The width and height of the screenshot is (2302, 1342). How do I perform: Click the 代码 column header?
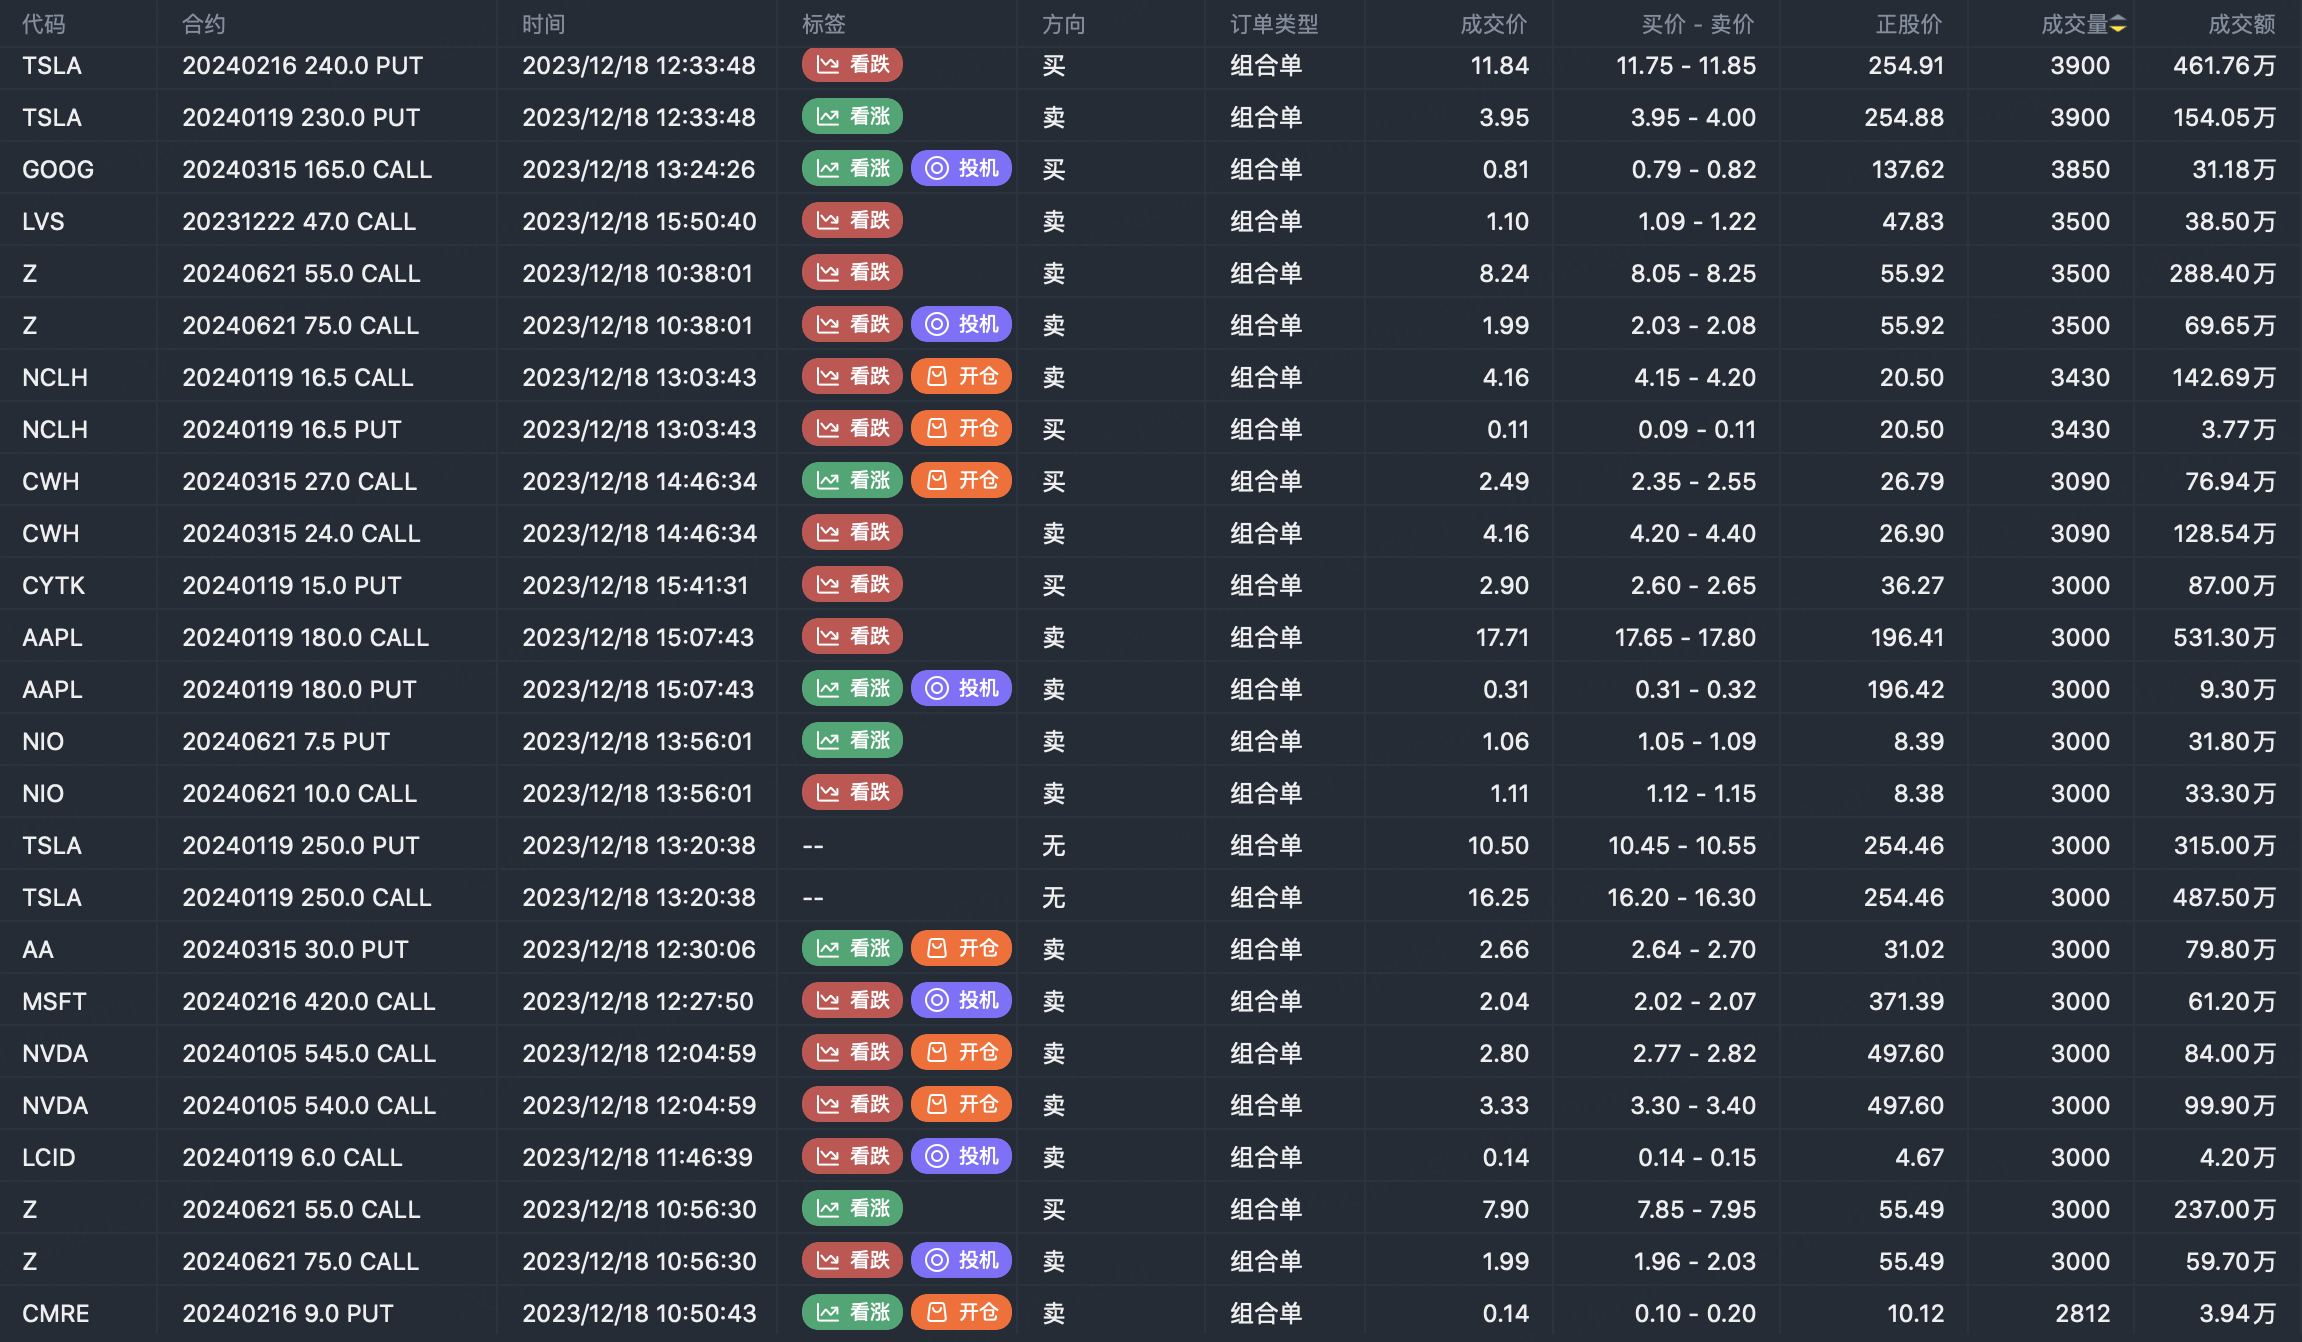click(x=44, y=24)
